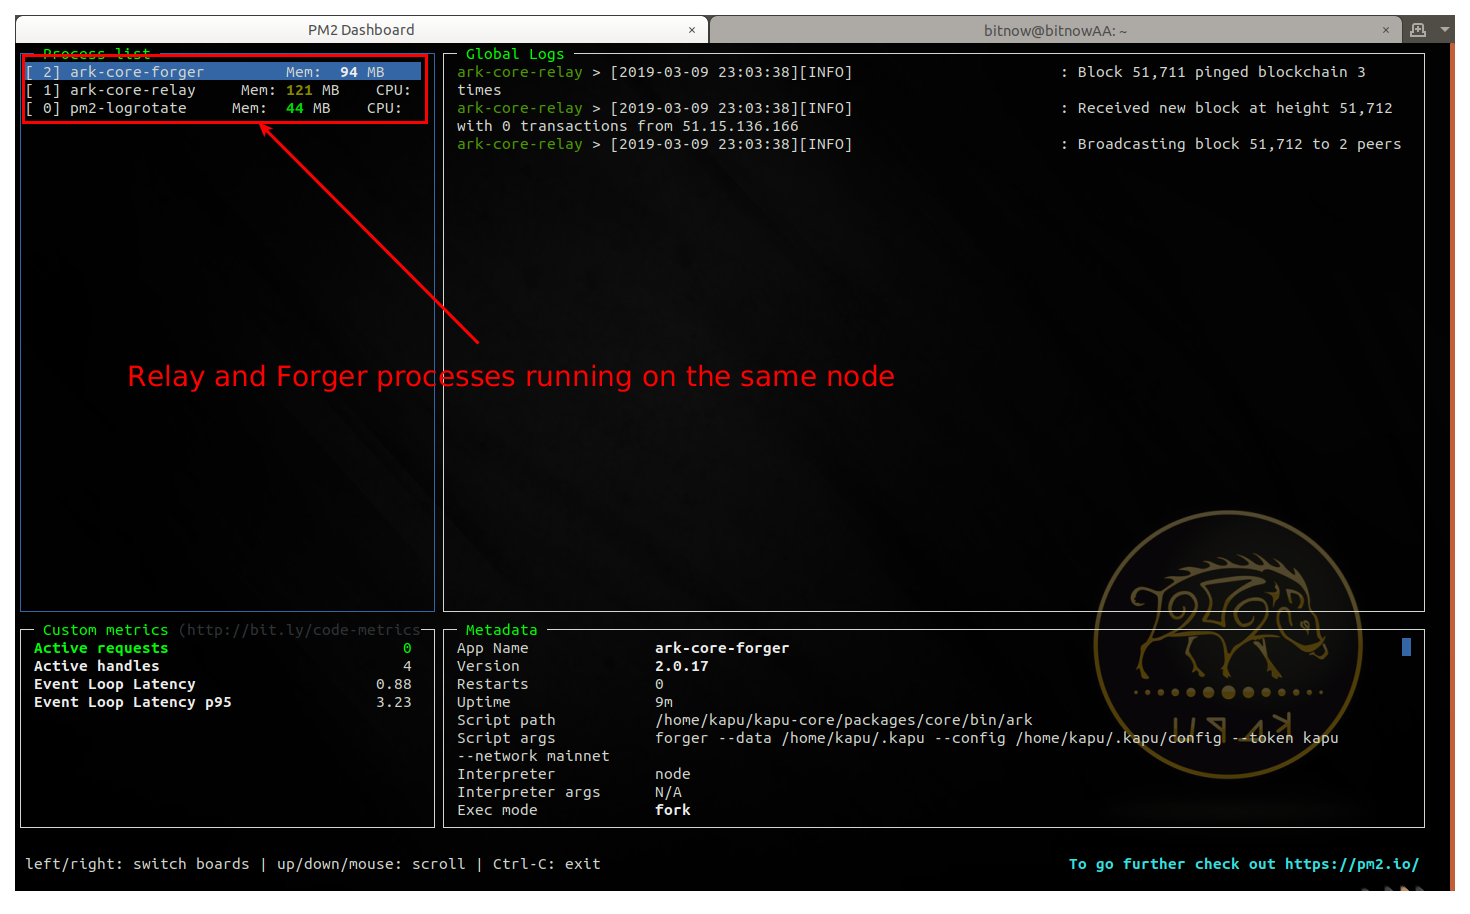Click the log text "with 0 transactions from 51.15.136.166"
Viewport: 1470px width, 914px height.
coord(628,126)
